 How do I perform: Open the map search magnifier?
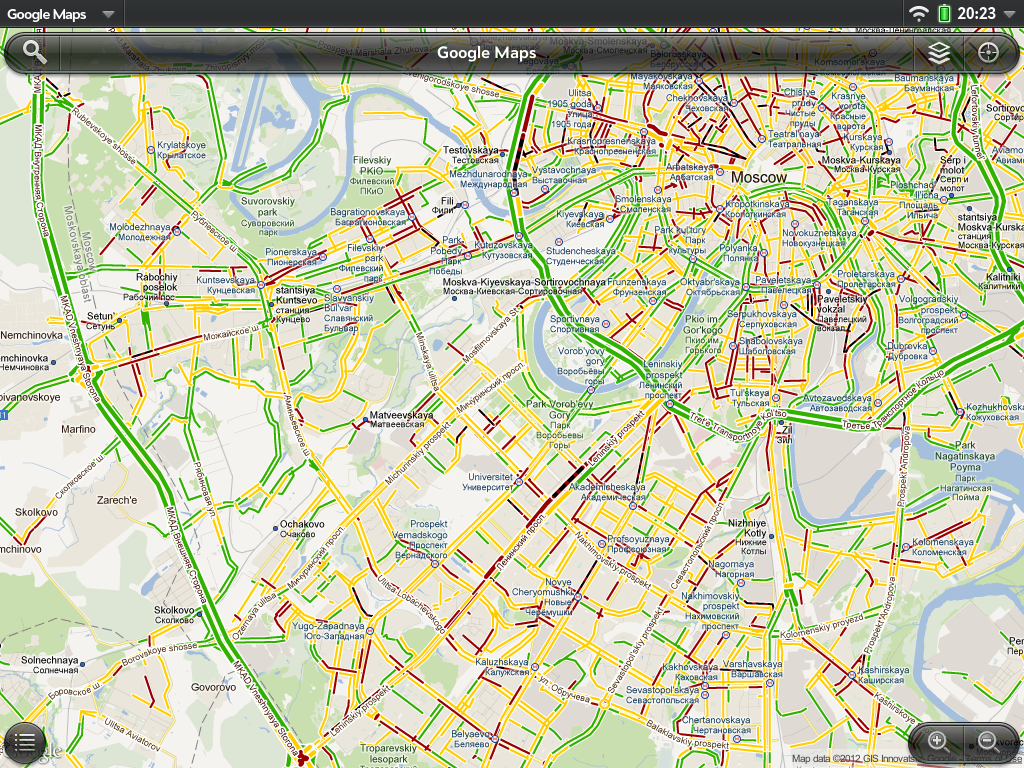pyautogui.click(x=35, y=52)
